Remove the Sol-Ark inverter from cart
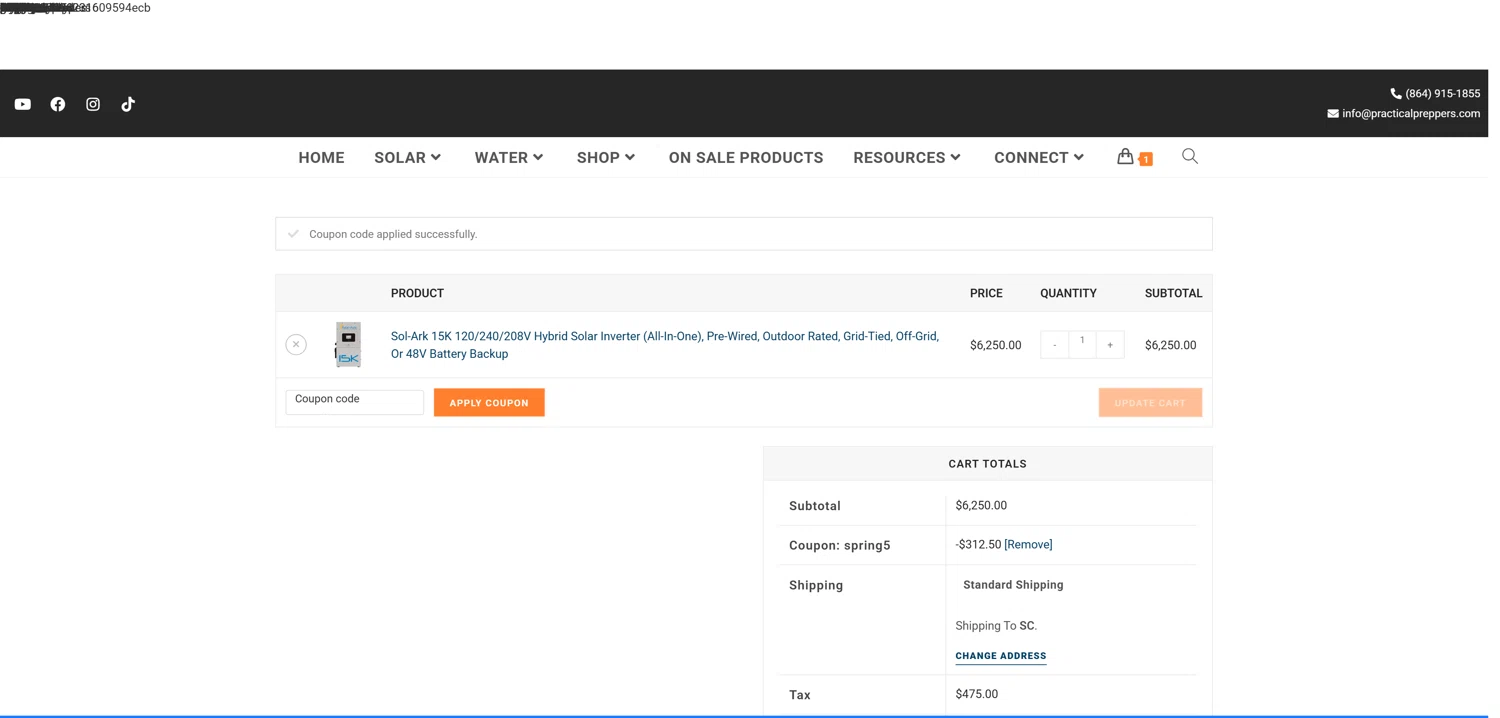The width and height of the screenshot is (1500, 718). (x=296, y=344)
